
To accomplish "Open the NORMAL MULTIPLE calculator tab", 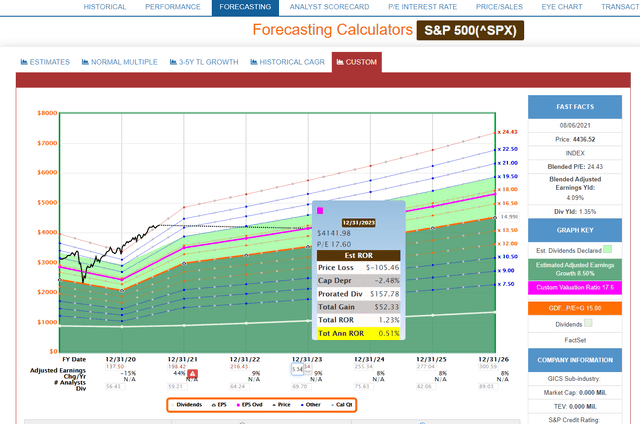I will click(120, 62).
